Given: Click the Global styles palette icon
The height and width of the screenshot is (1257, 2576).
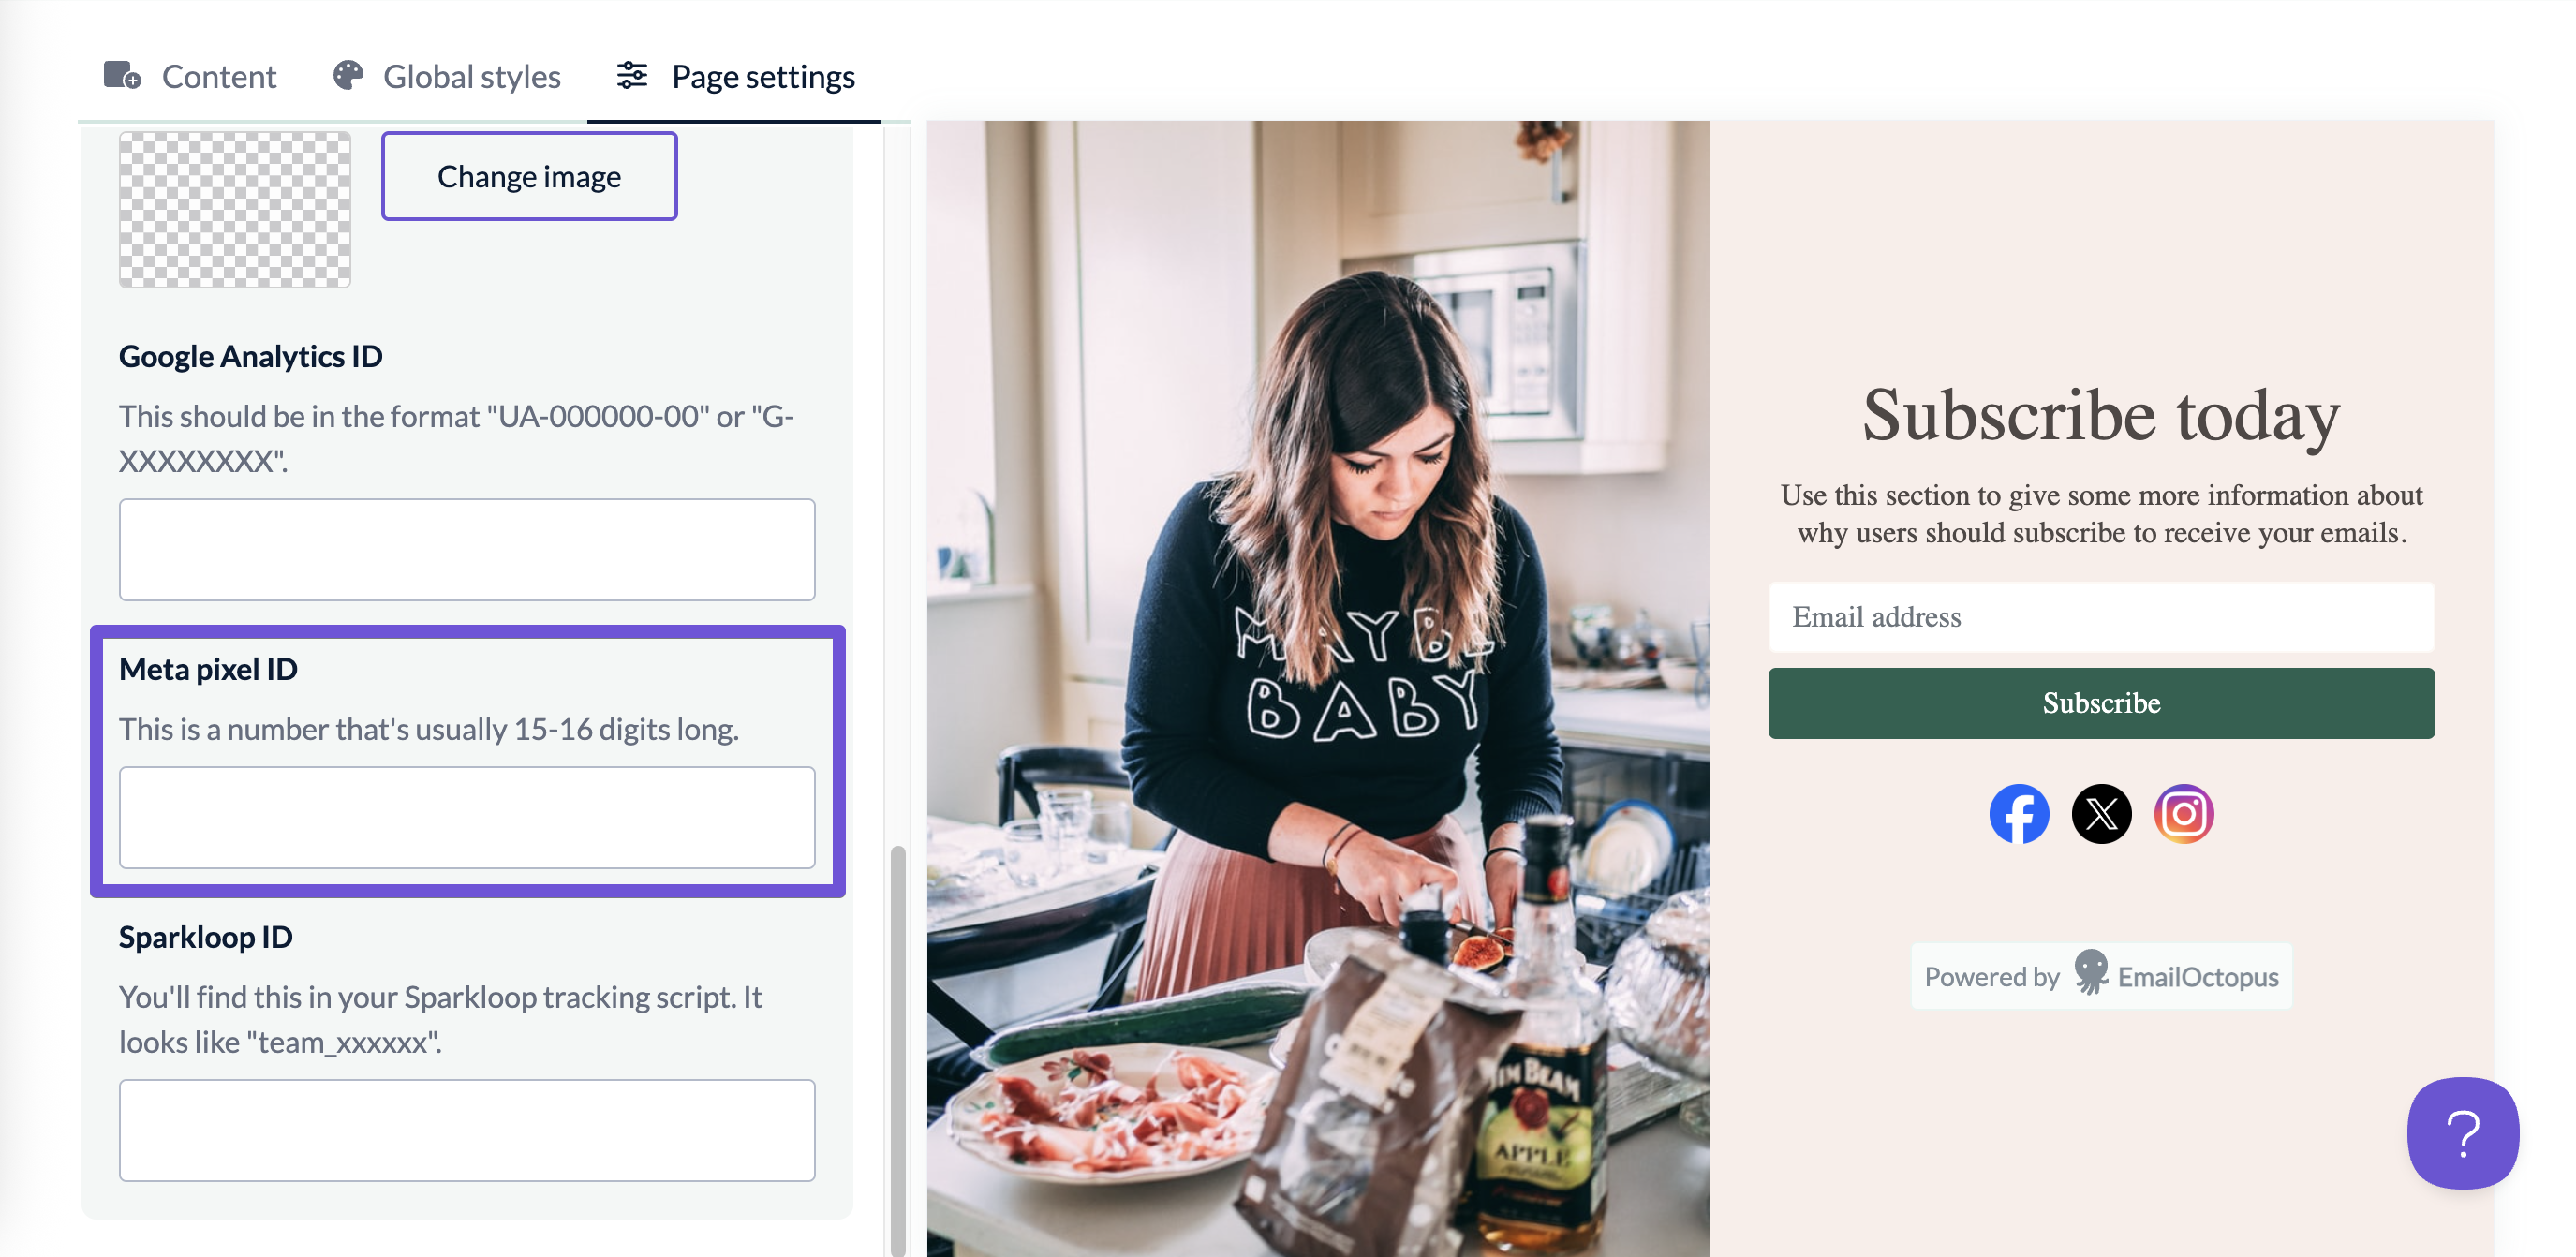Looking at the screenshot, I should 347,76.
